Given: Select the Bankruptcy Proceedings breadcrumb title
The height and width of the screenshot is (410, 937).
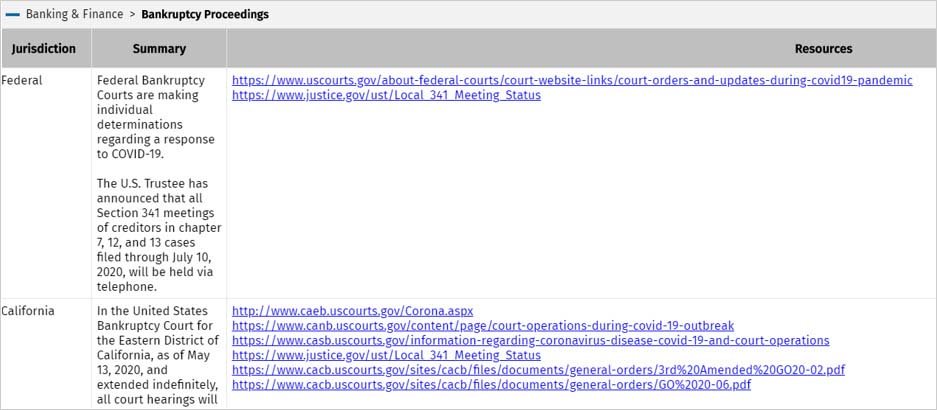Looking at the screenshot, I should 204,15.
